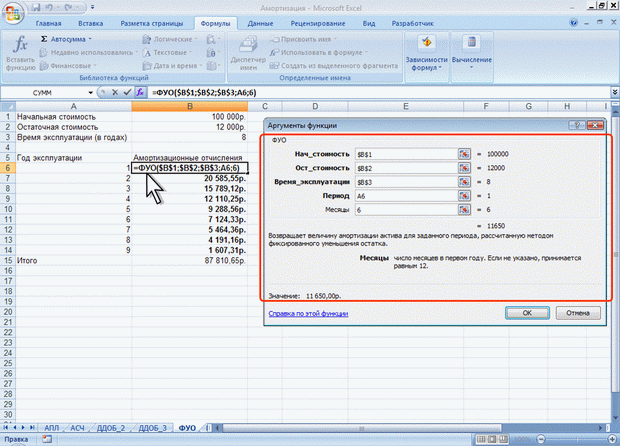Click the zoom in plus button
Screen dimensions: 620x446
pos(612,439)
